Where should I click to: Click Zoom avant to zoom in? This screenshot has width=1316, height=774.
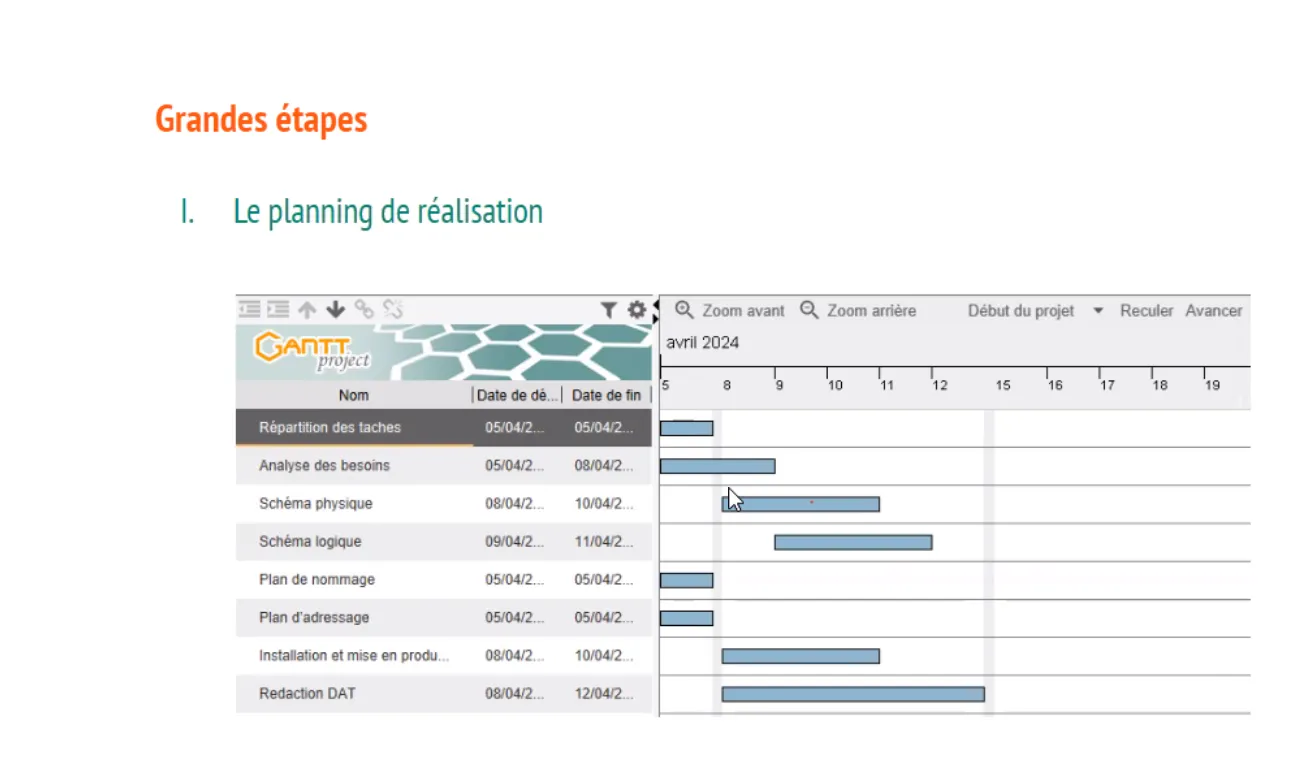(730, 311)
